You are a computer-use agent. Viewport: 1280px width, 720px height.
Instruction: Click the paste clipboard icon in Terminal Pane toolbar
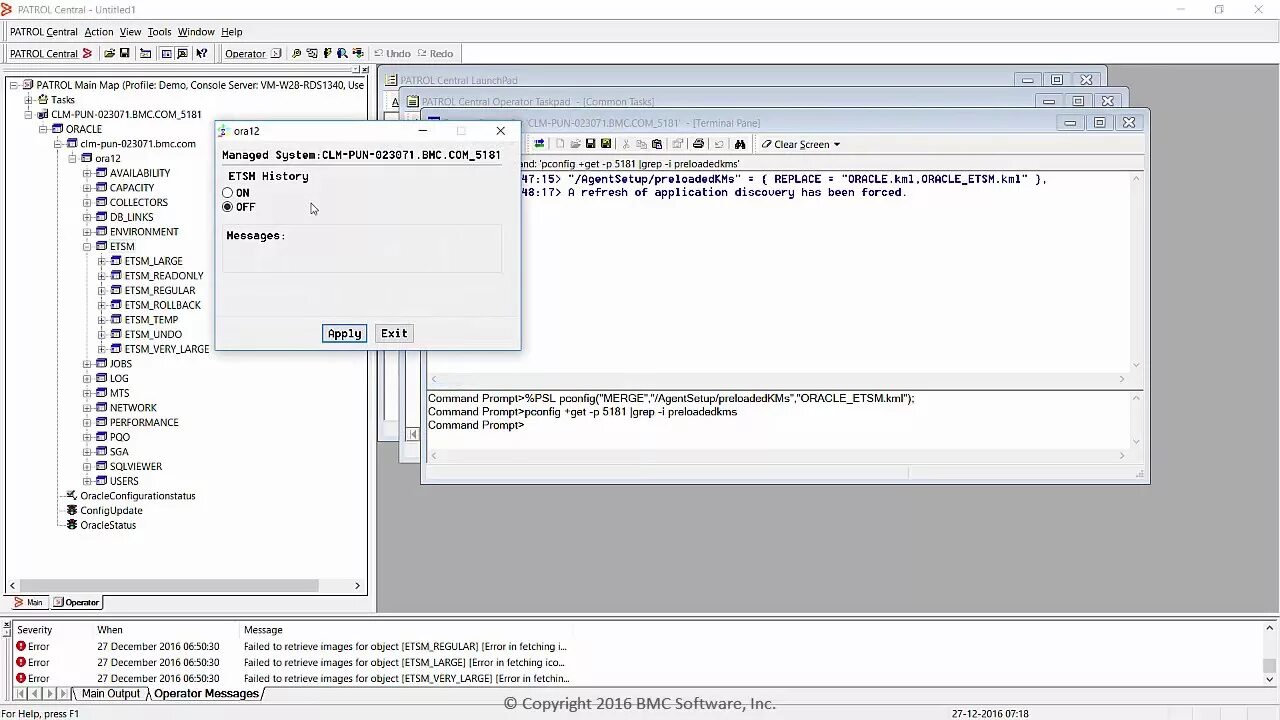[x=657, y=144]
